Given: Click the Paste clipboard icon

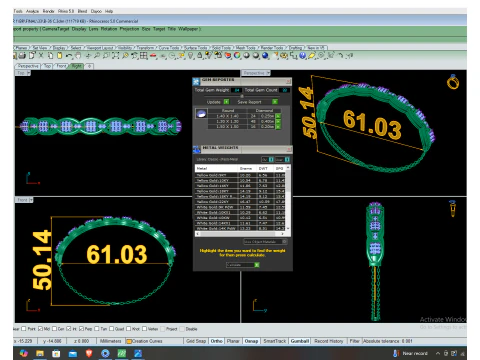Looking at the screenshot, I should 60,56.
